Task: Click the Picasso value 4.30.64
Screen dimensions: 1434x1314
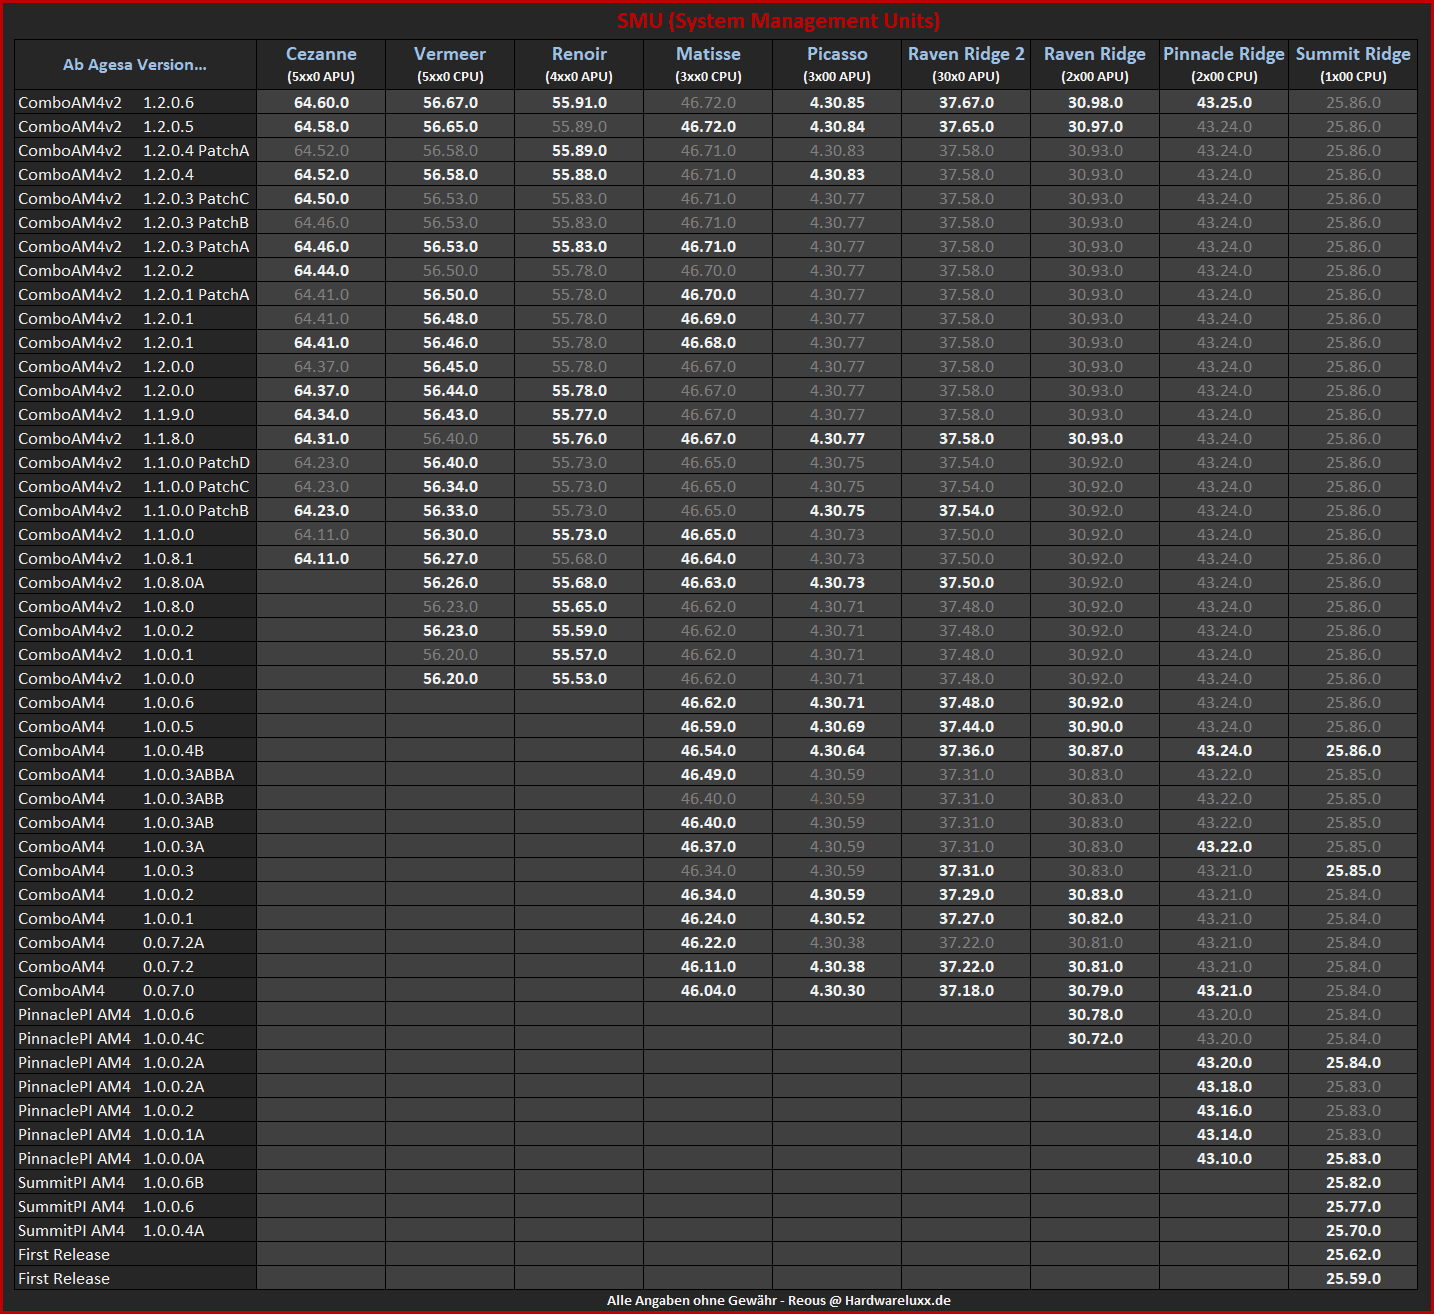Action: (x=837, y=750)
